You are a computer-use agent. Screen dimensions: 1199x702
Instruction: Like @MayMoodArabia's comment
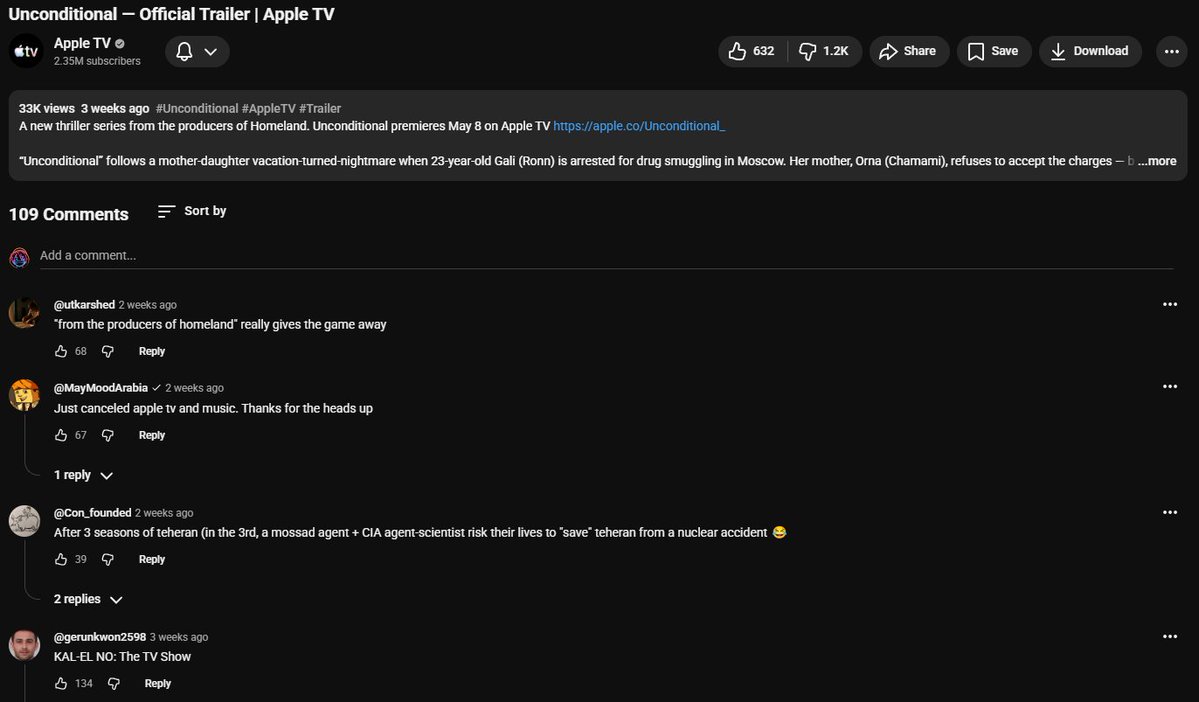click(61, 436)
